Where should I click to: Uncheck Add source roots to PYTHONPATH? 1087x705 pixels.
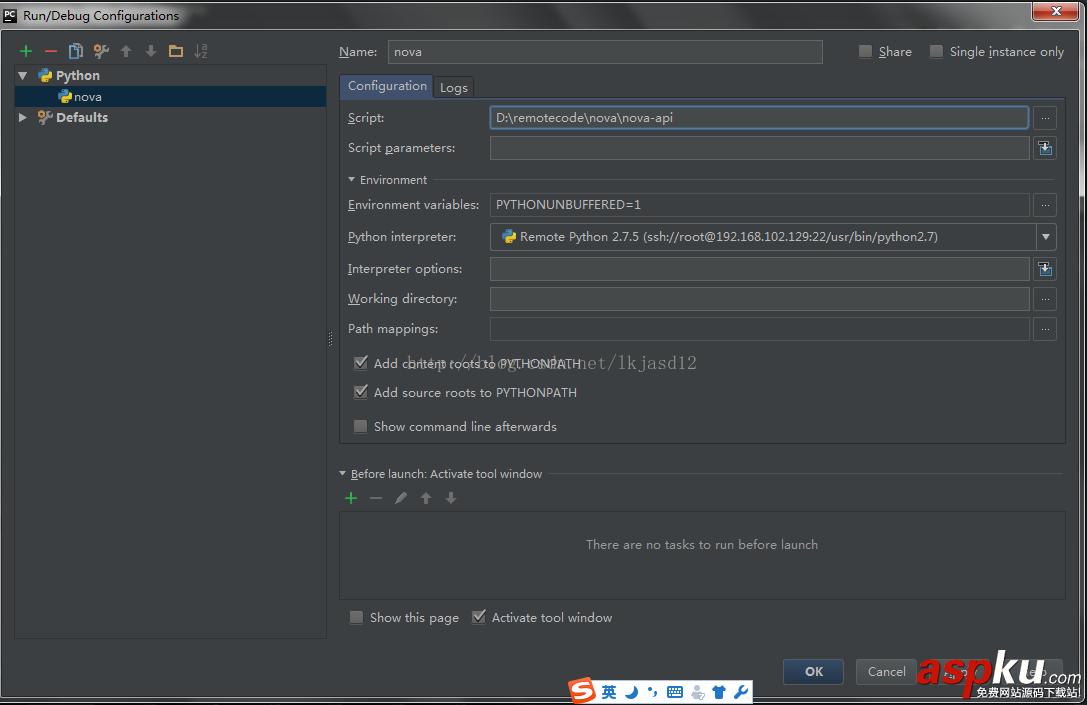(x=360, y=392)
